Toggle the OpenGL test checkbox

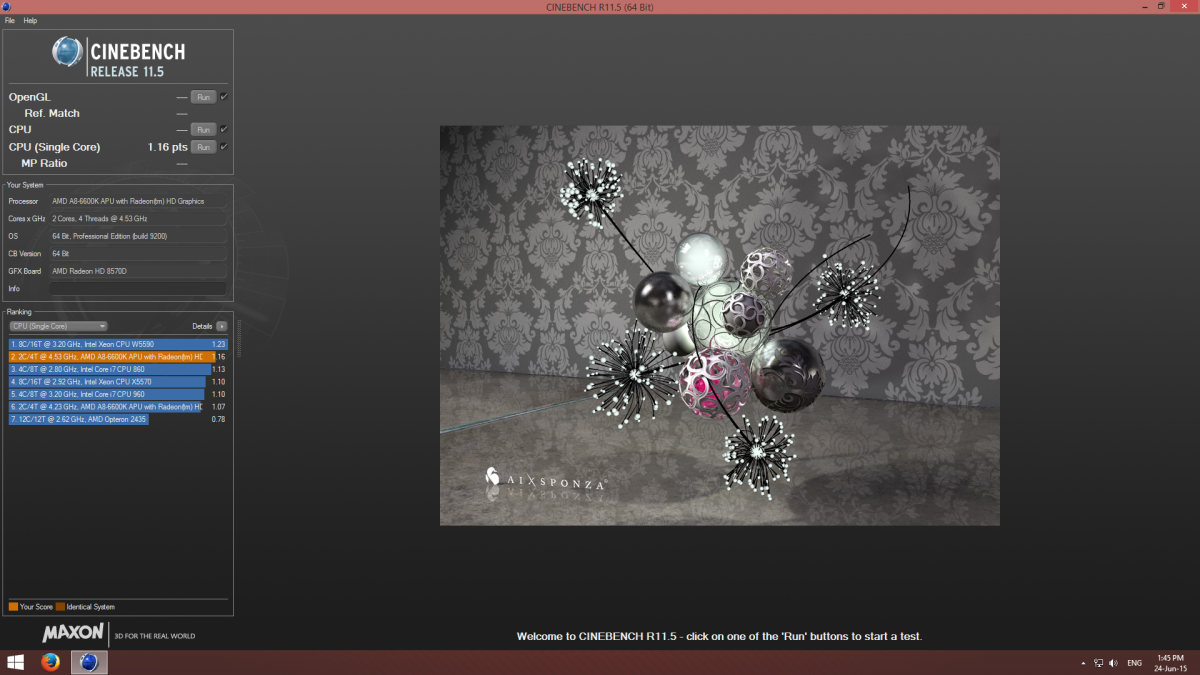[224, 97]
